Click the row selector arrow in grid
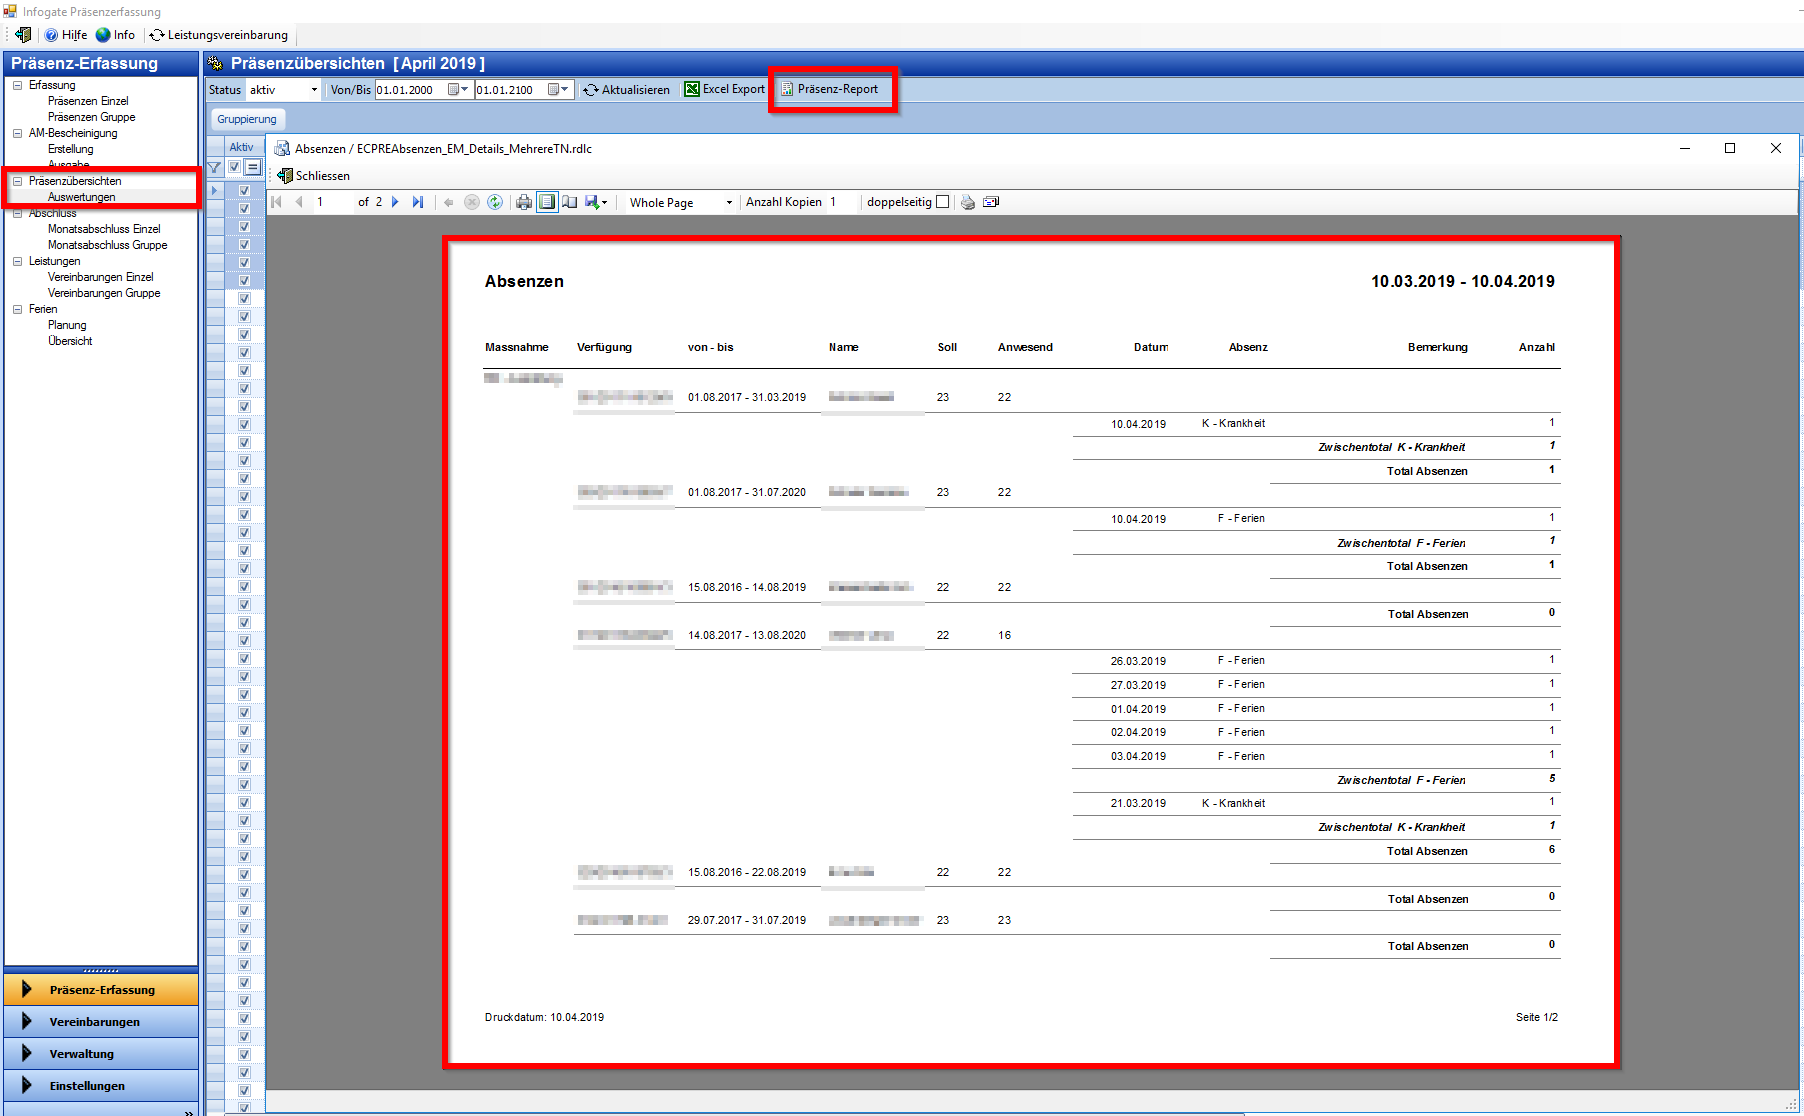Image resolution: width=1804 pixels, height=1116 pixels. (x=214, y=191)
